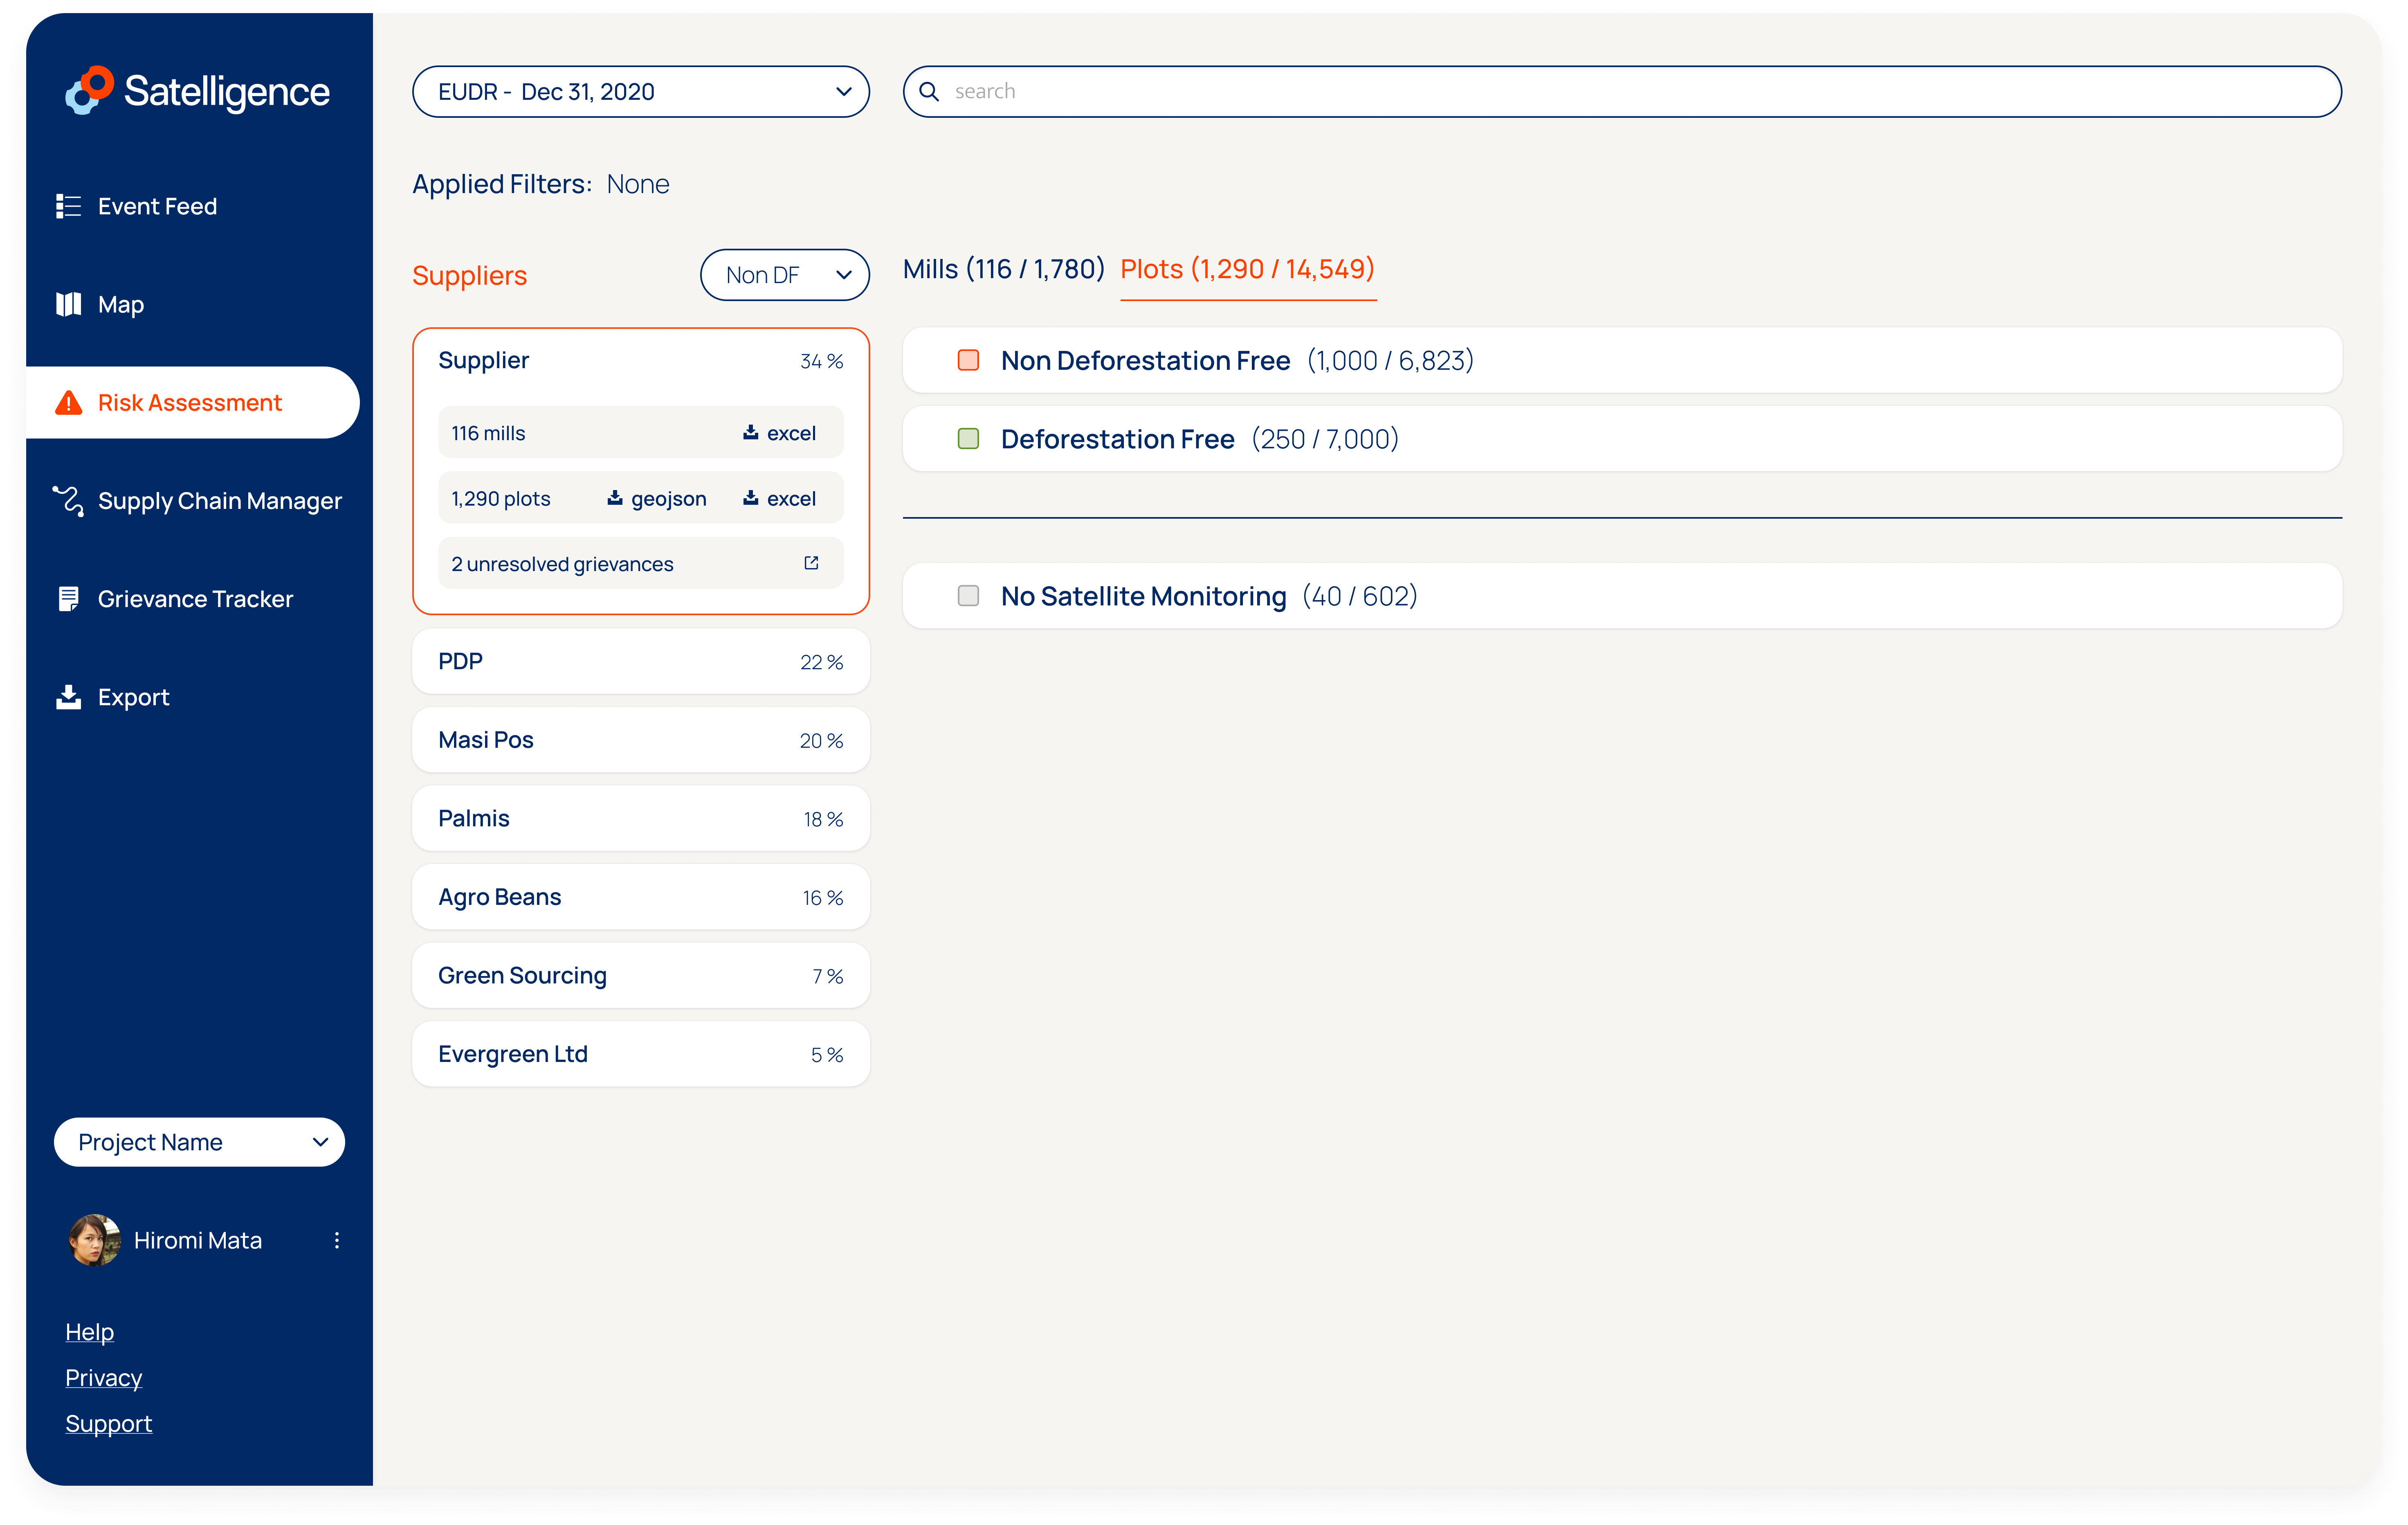This screenshot has width=2408, height=1525.
Task: Click the Event Feed list icon
Action: click(68, 206)
